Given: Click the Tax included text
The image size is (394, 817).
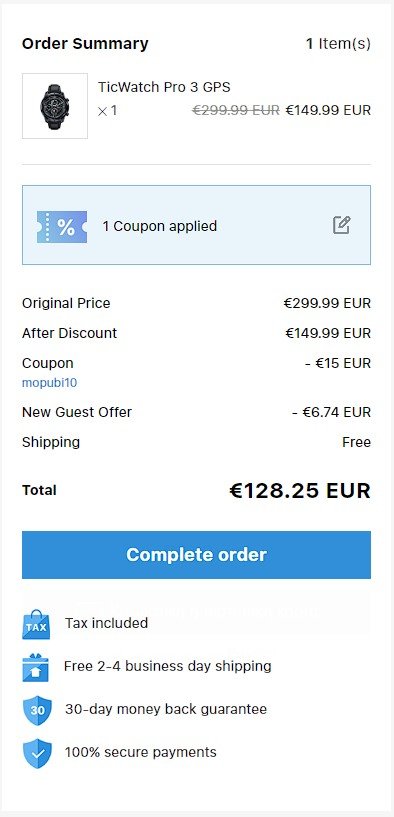Looking at the screenshot, I should click(106, 623).
